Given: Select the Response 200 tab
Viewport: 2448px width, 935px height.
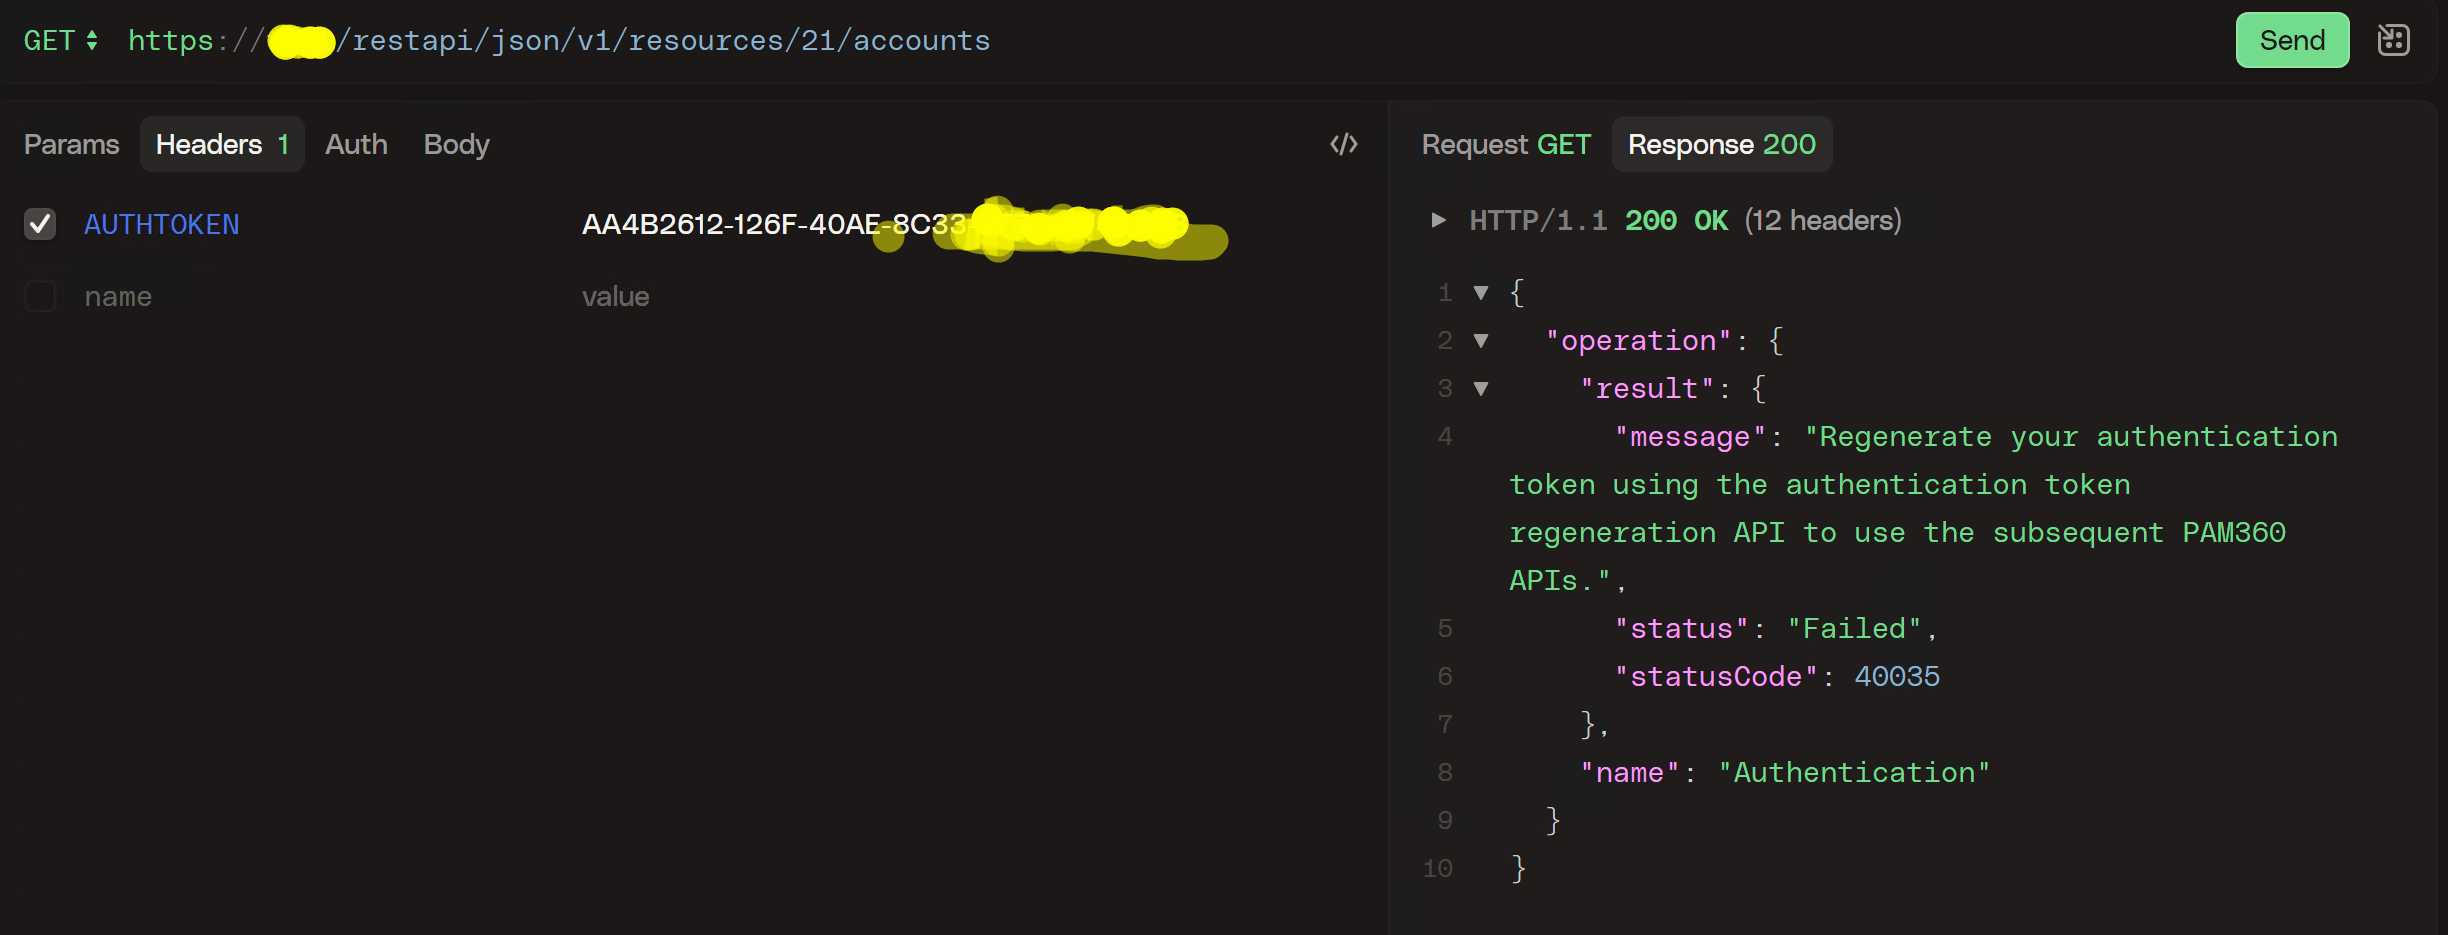Looking at the screenshot, I should (1721, 145).
